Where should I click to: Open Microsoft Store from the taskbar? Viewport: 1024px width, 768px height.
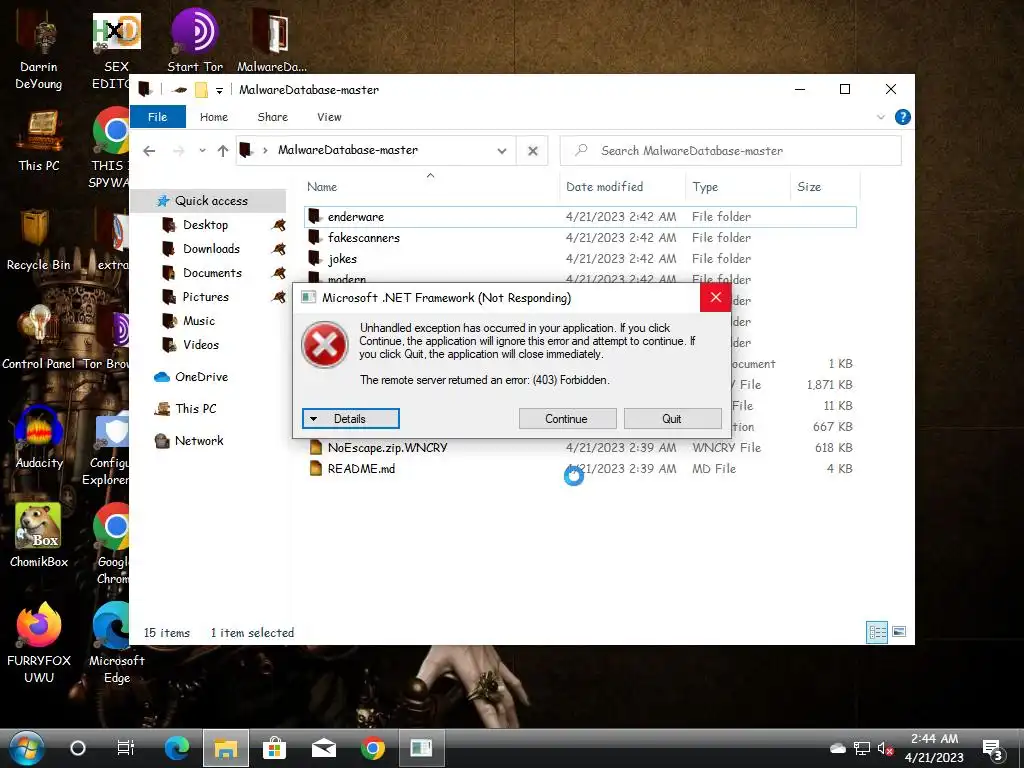(x=274, y=748)
